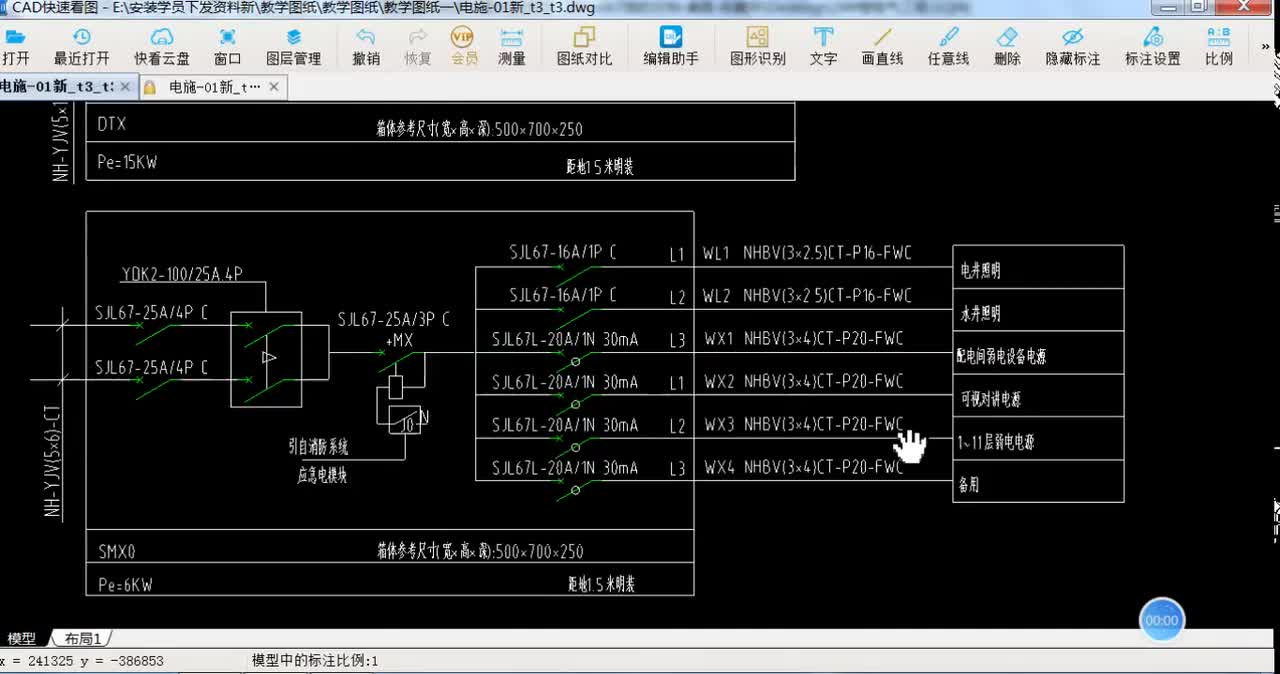
Task: Click the blue 00:00 recording timer button
Action: (x=1162, y=620)
